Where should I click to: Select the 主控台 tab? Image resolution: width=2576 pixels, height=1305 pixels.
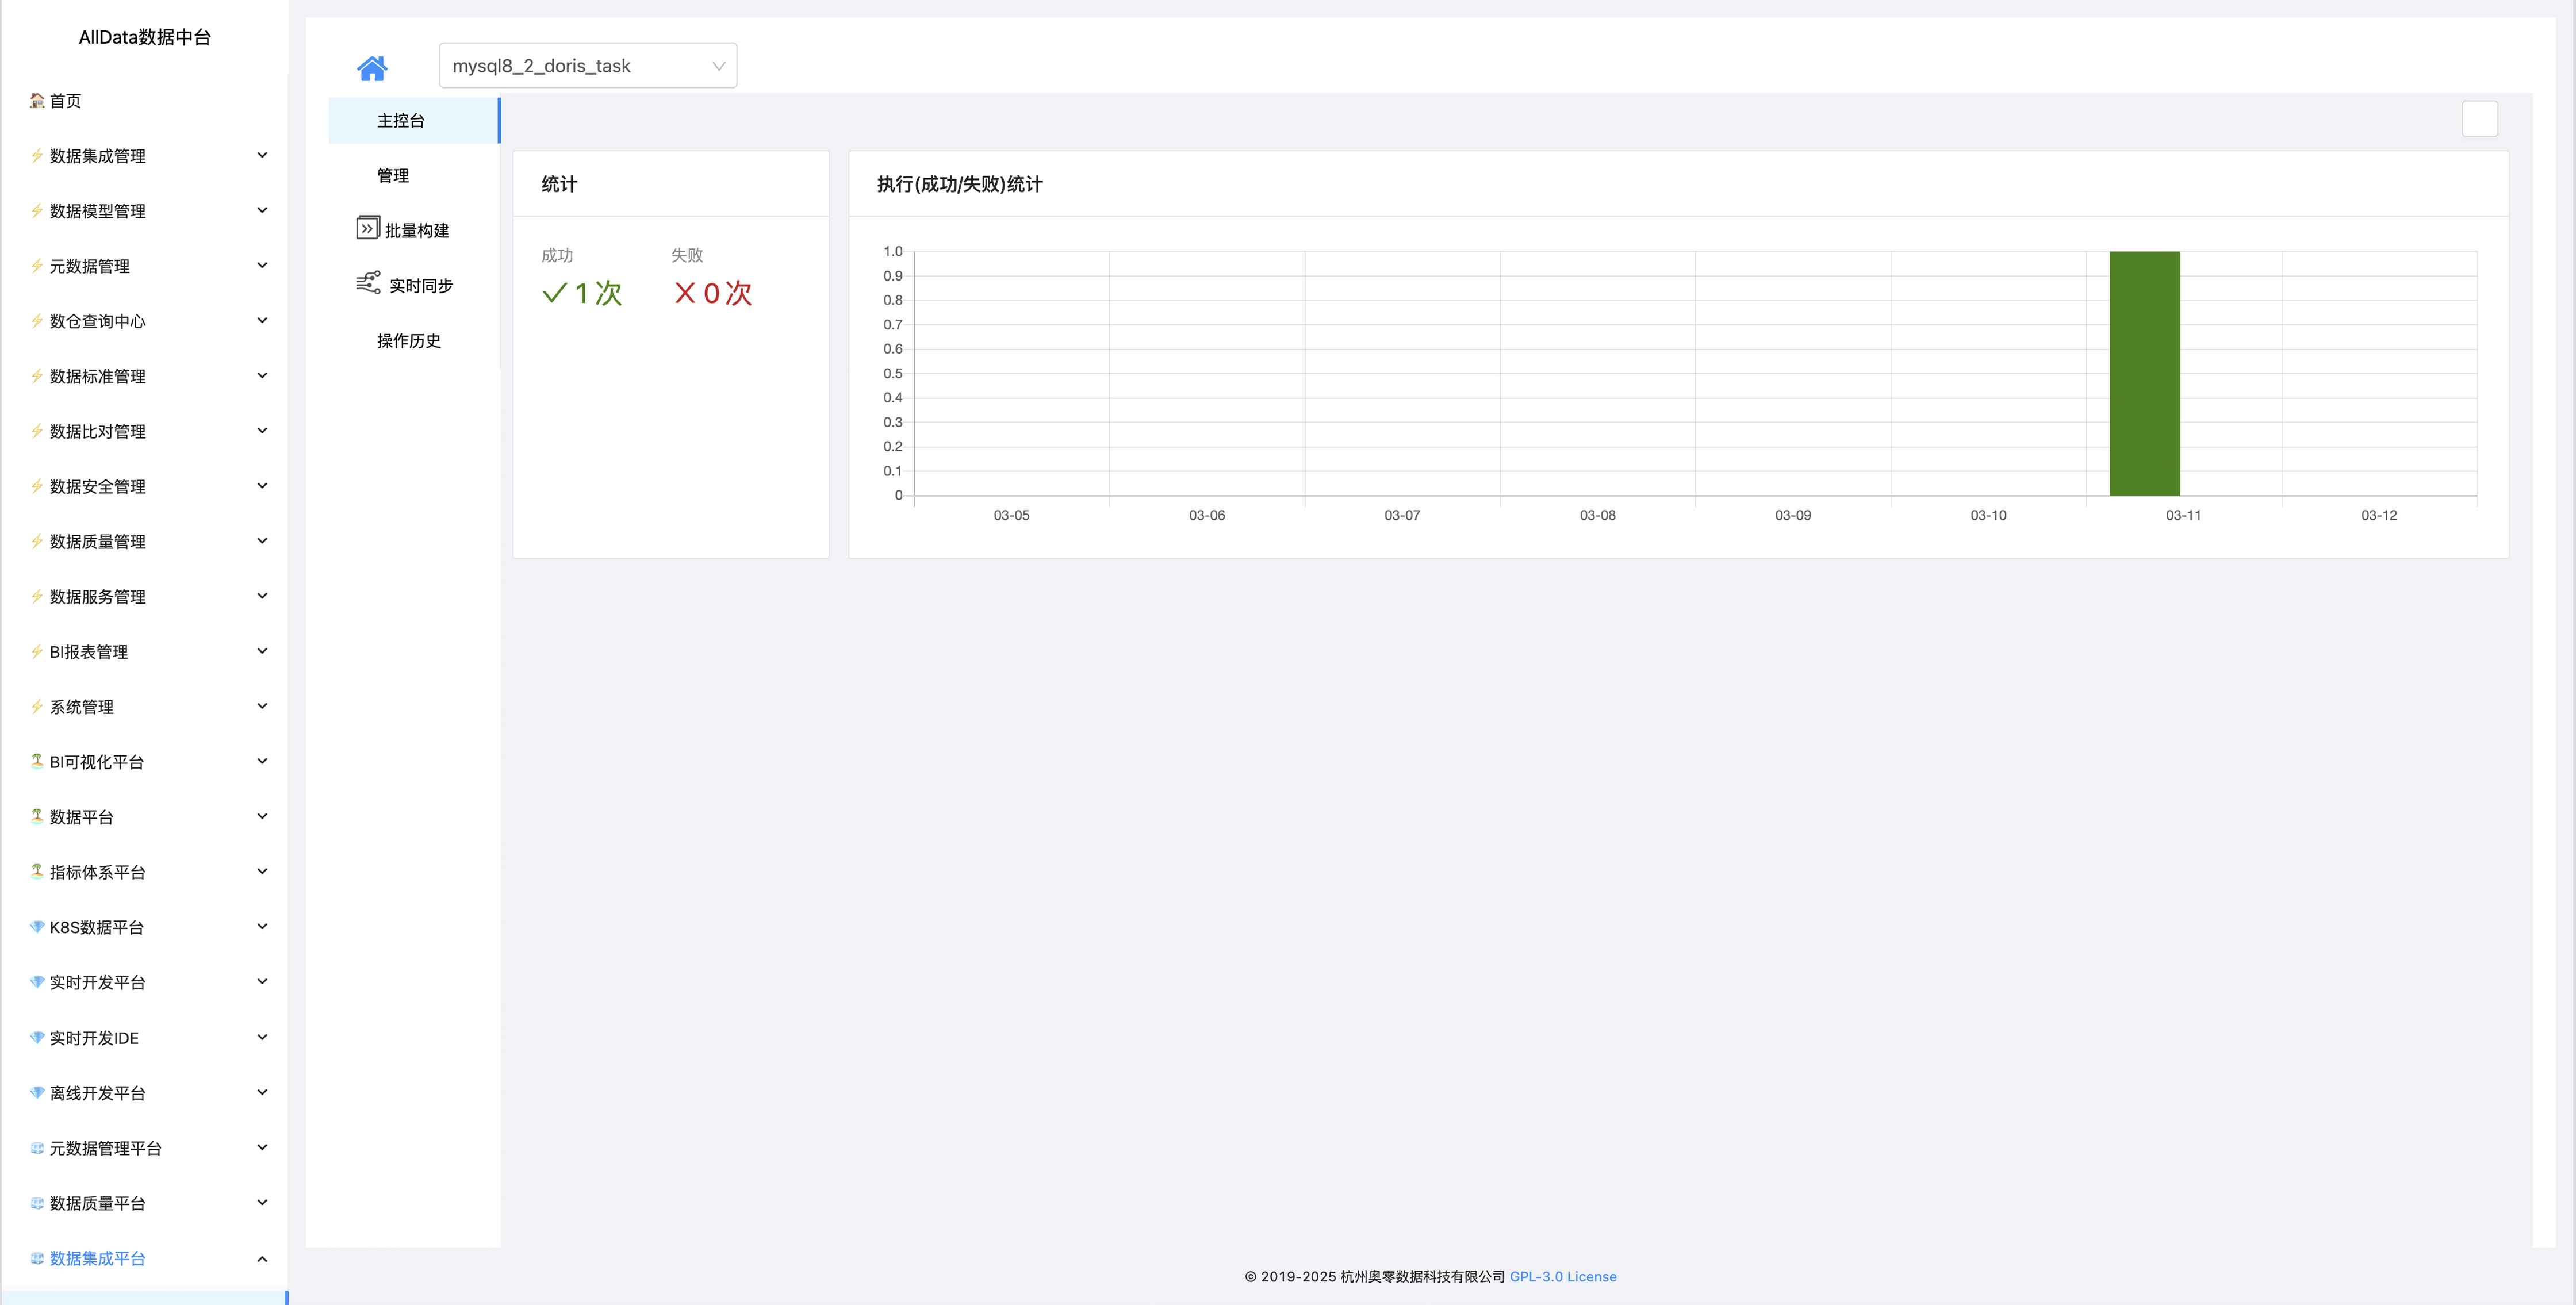[x=401, y=120]
